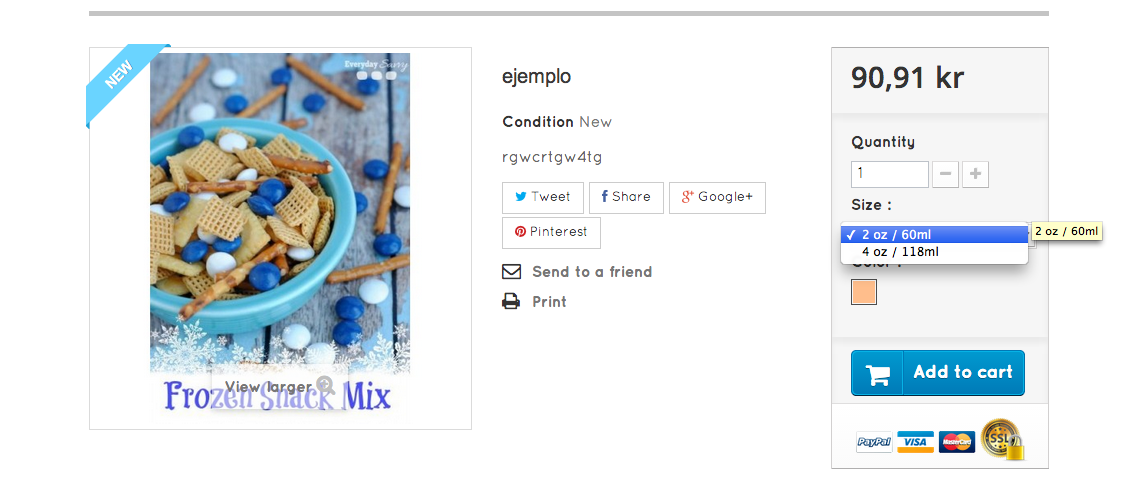Click the Visa card logo

[915, 442]
